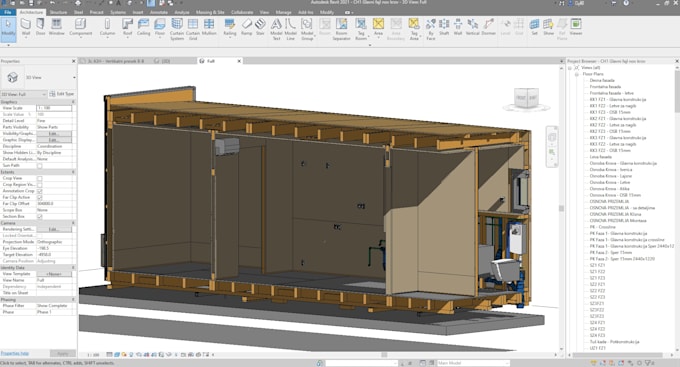
Task: Toggle the Sun Path checkbox
Action: pyautogui.click(x=39, y=166)
